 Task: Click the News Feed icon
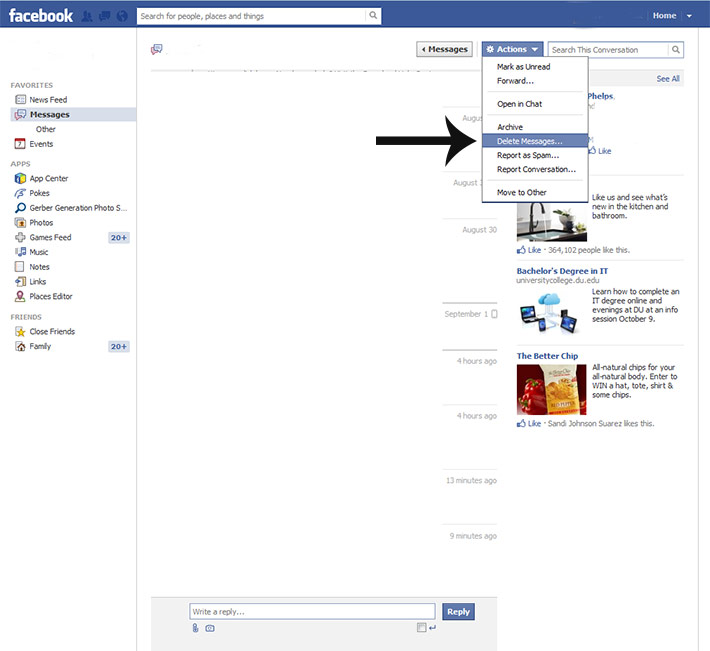(20, 100)
